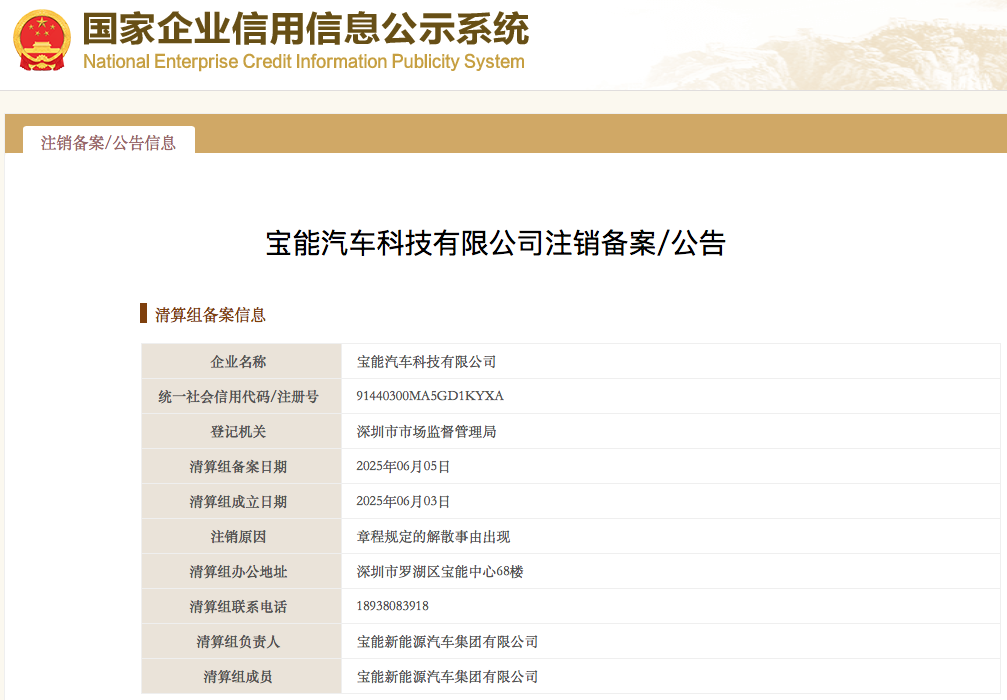Click the company name value 宝能汽车科技有限公司

(x=426, y=362)
